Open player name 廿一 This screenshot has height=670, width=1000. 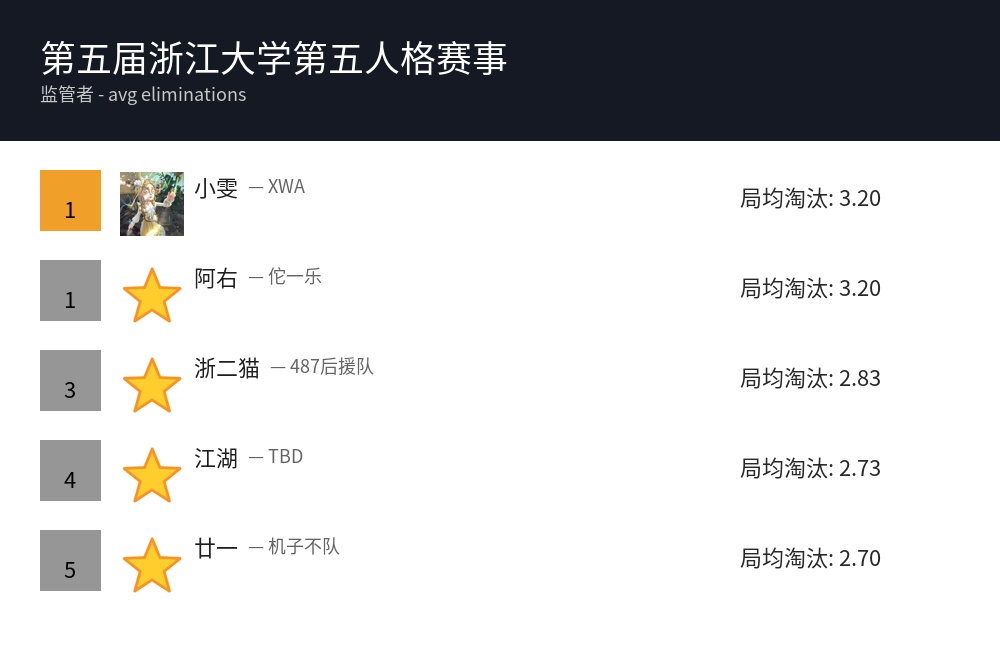(216, 548)
